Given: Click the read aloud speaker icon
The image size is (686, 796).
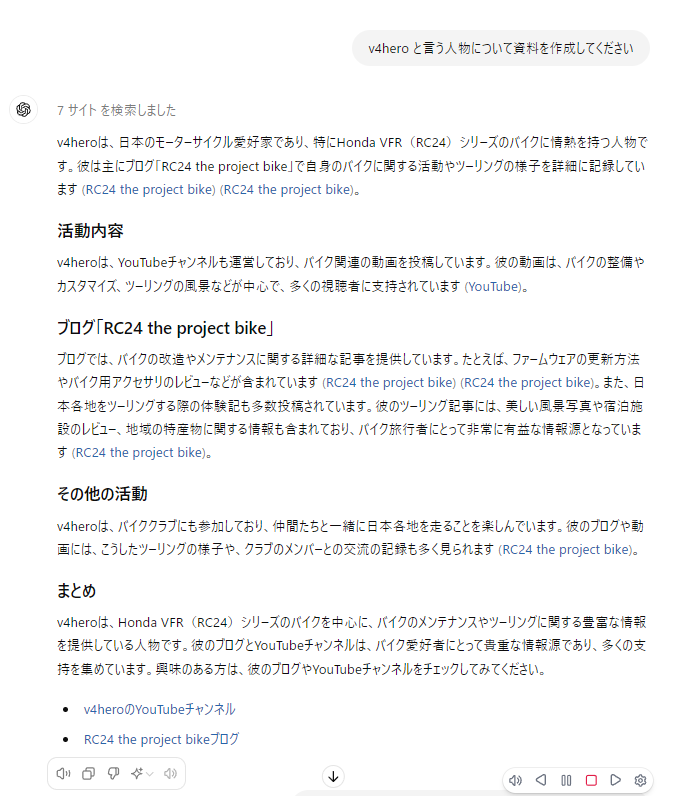Looking at the screenshot, I should [x=63, y=773].
